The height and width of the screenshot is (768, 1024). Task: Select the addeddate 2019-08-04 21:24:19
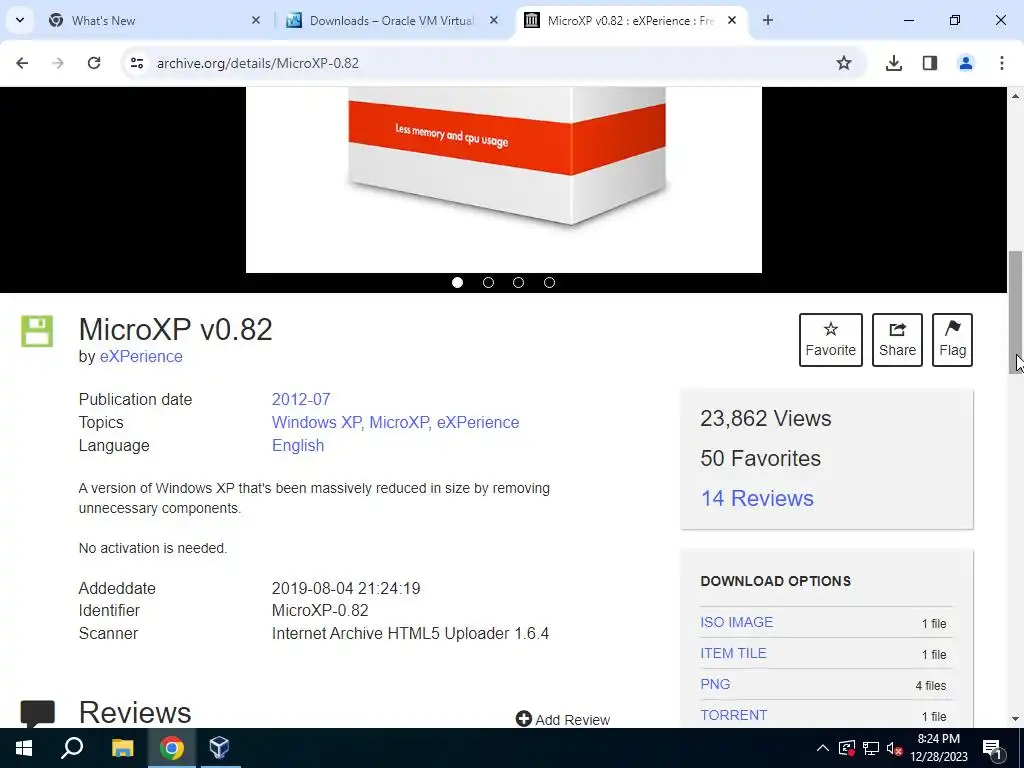click(346, 588)
